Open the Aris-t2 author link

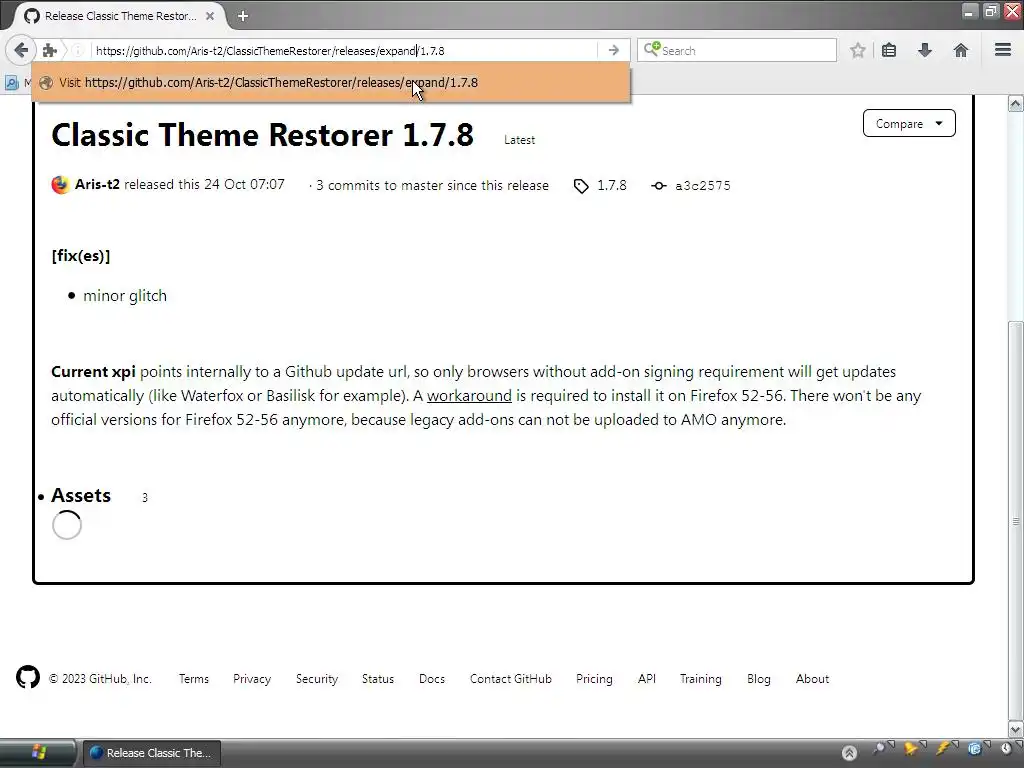click(97, 184)
